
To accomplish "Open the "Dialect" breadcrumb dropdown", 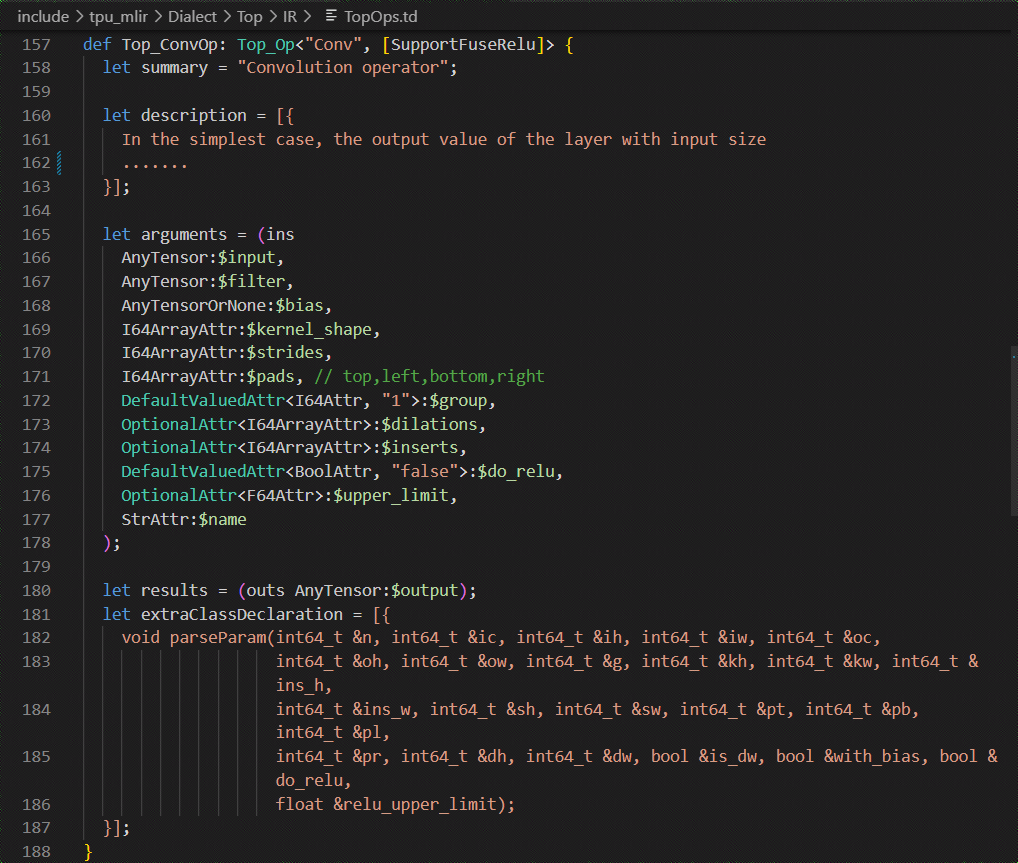I will pos(194,17).
